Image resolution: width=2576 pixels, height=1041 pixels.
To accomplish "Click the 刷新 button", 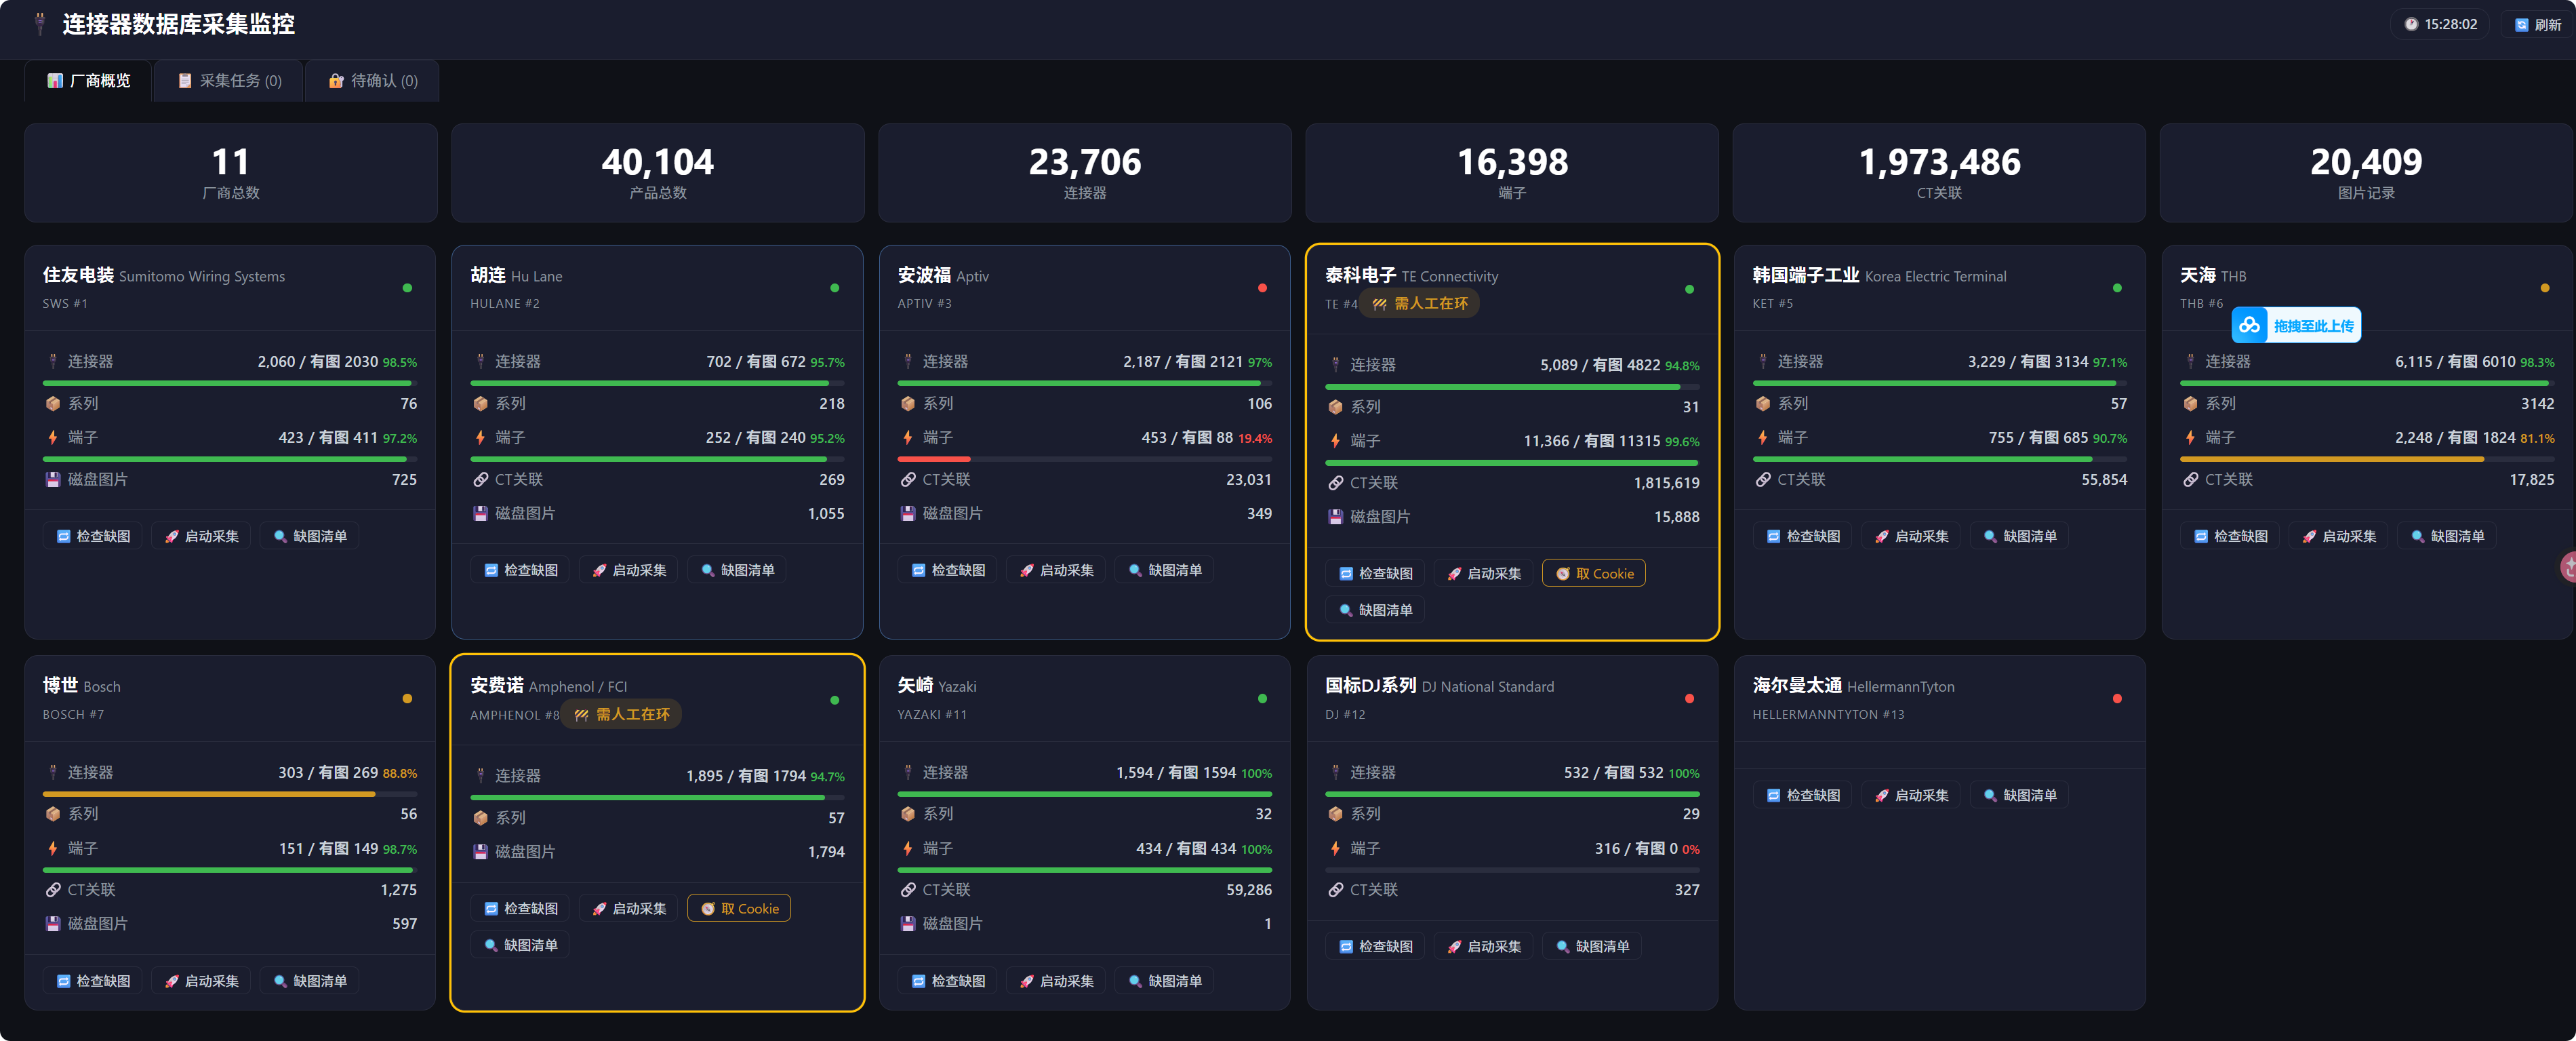I will point(2538,25).
